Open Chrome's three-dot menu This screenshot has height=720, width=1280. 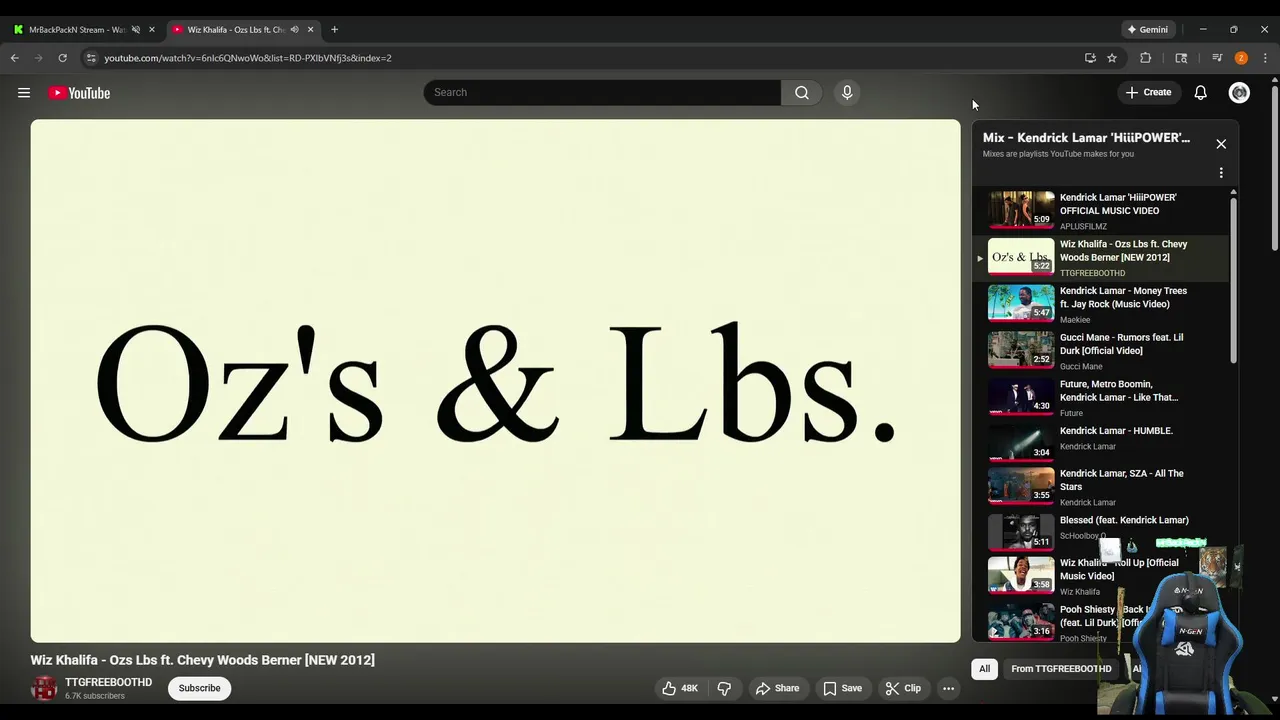[x=1265, y=58]
